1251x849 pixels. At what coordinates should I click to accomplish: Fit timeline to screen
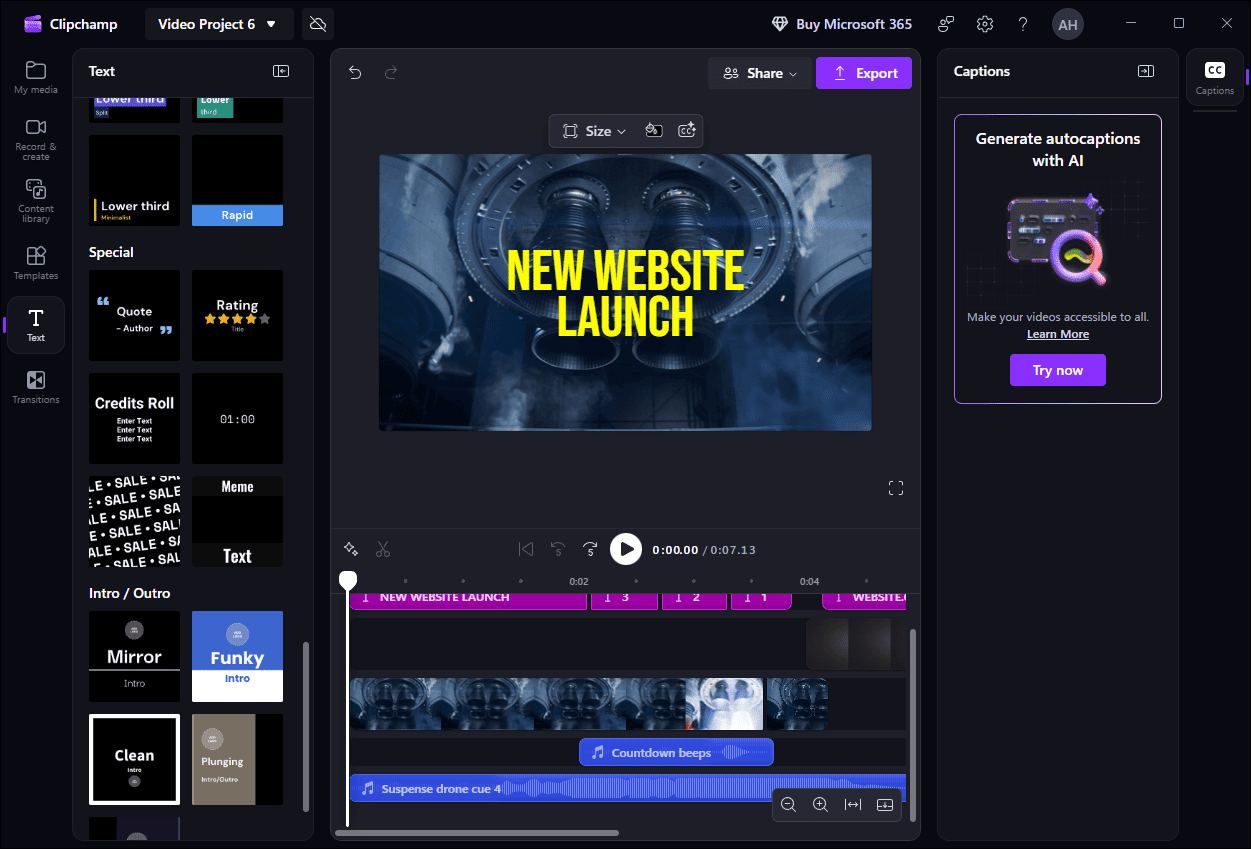tap(853, 805)
